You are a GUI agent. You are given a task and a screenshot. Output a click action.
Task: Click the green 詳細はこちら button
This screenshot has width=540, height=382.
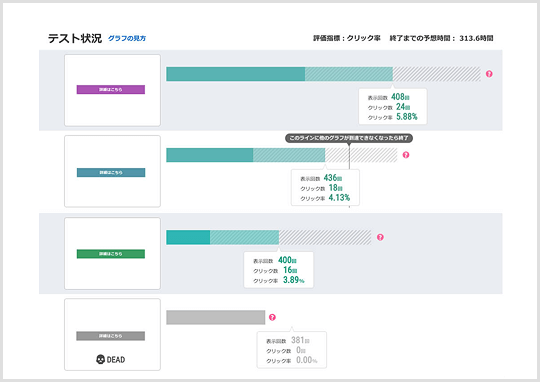click(x=111, y=254)
